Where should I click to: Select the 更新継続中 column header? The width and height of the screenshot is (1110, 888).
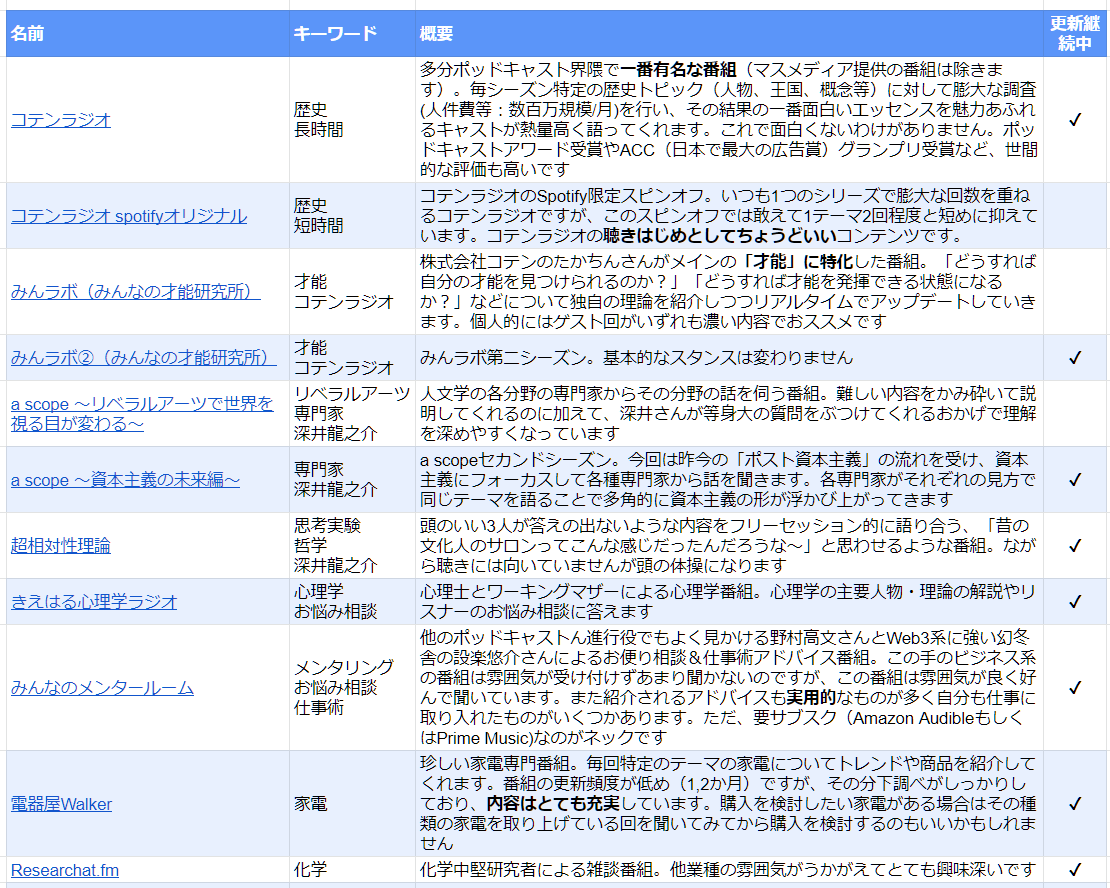pyautogui.click(x=1075, y=33)
